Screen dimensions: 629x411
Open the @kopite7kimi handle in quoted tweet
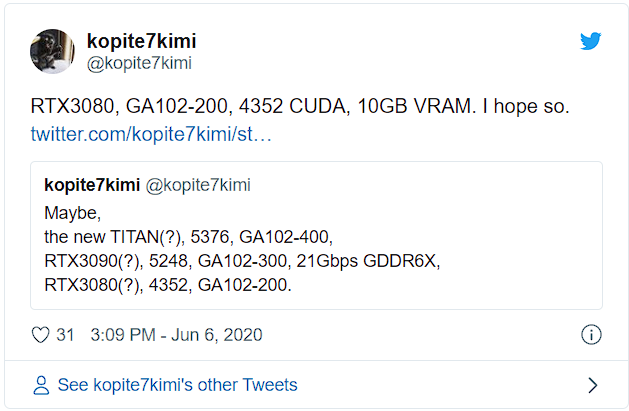tap(198, 185)
